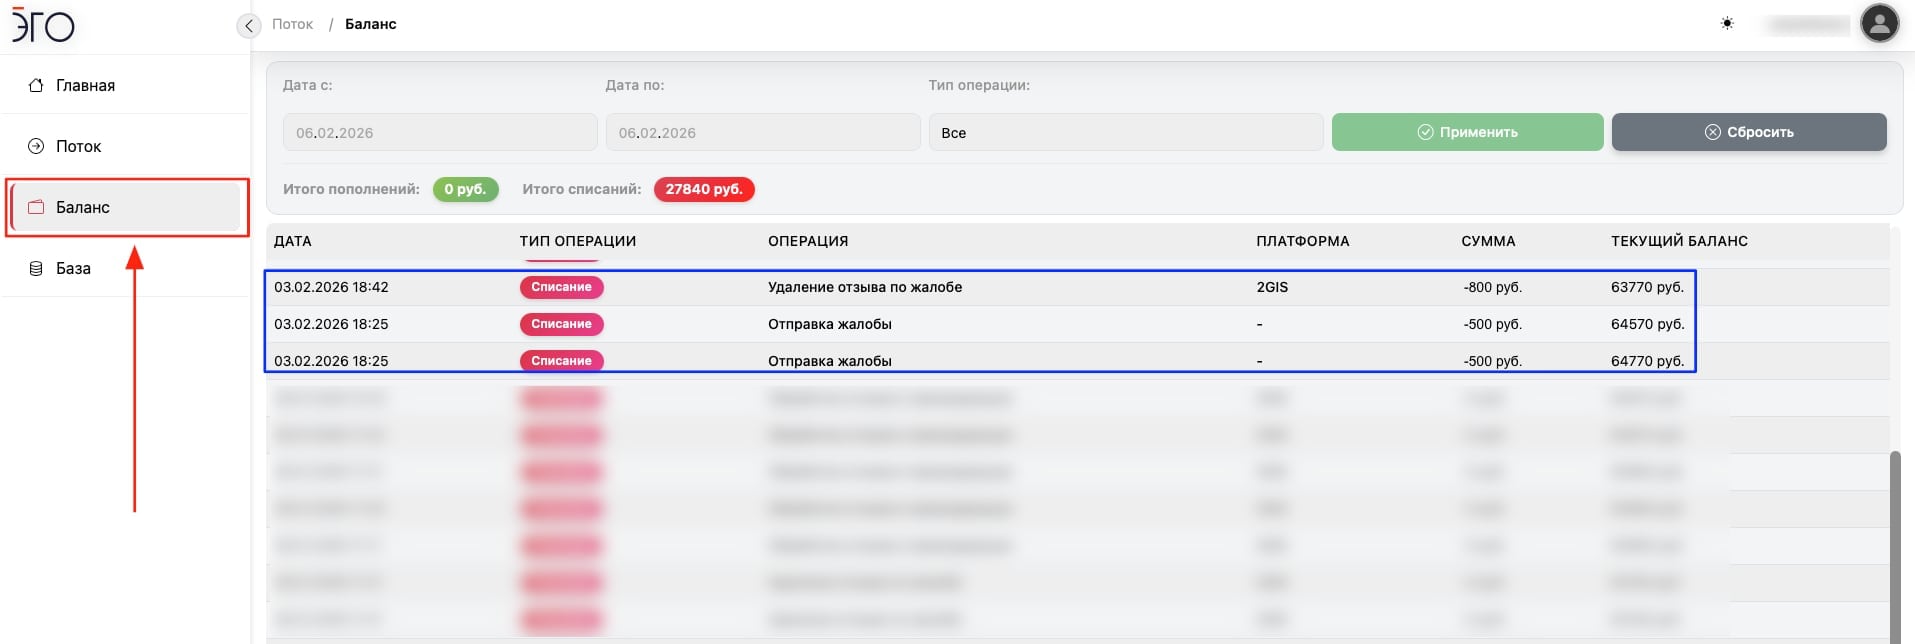Collapse the sidebar with chevron button
1915x644 pixels.
[x=249, y=25]
